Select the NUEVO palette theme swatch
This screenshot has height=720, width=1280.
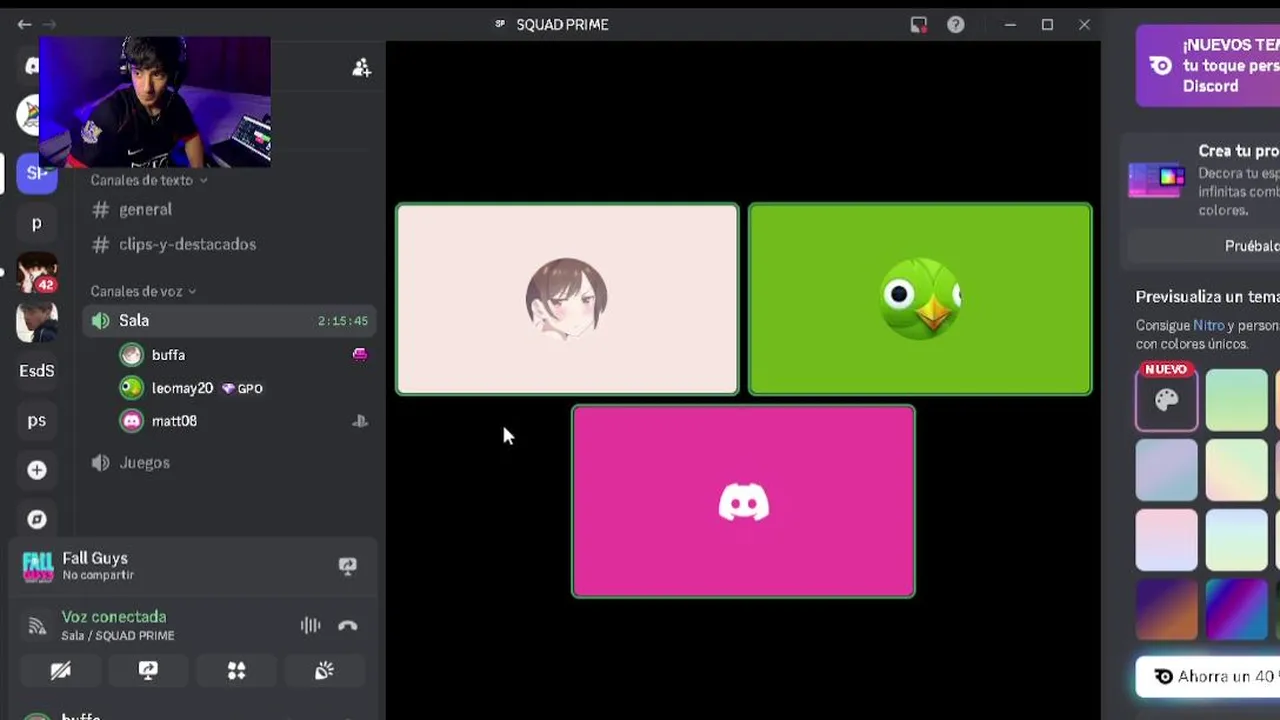coord(1166,400)
